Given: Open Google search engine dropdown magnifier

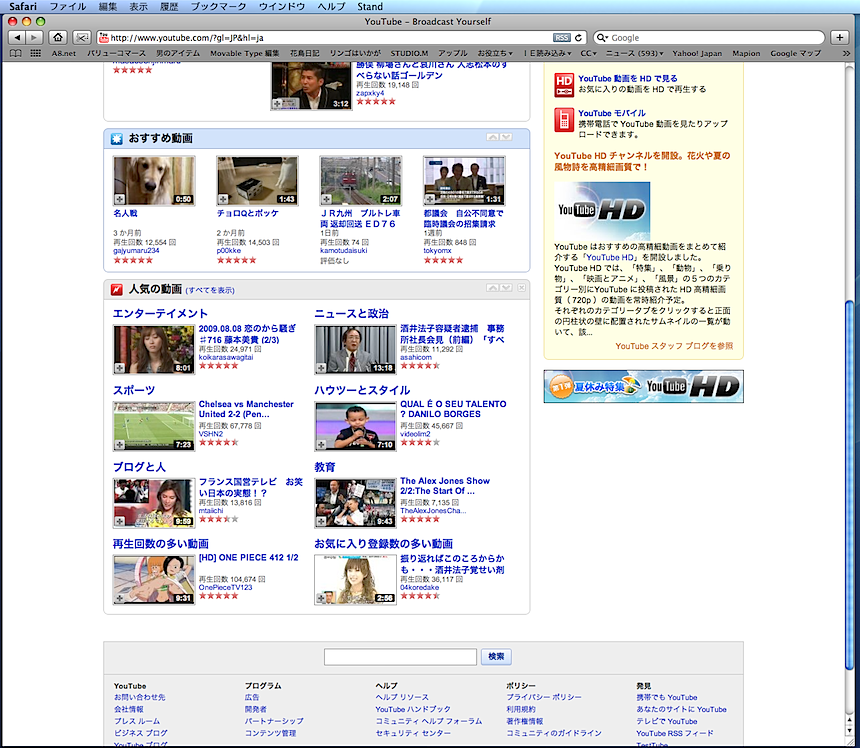Looking at the screenshot, I should (x=602, y=37).
